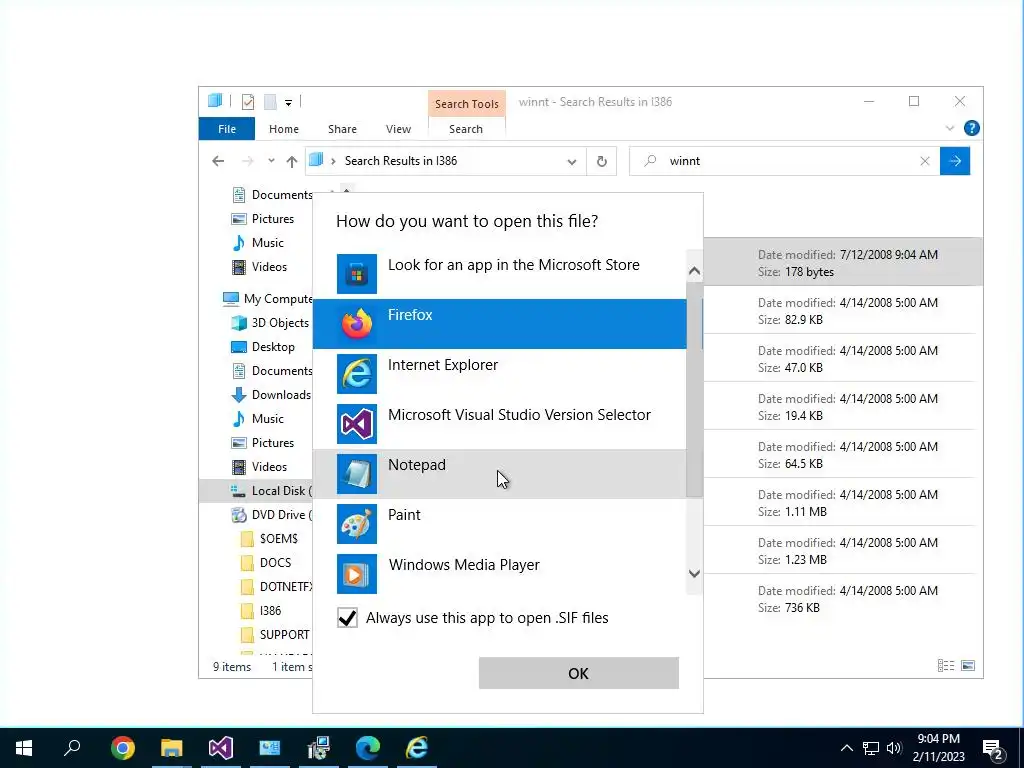1024x768 pixels.
Task: Switch to the Home ribbon tab
Action: point(283,129)
